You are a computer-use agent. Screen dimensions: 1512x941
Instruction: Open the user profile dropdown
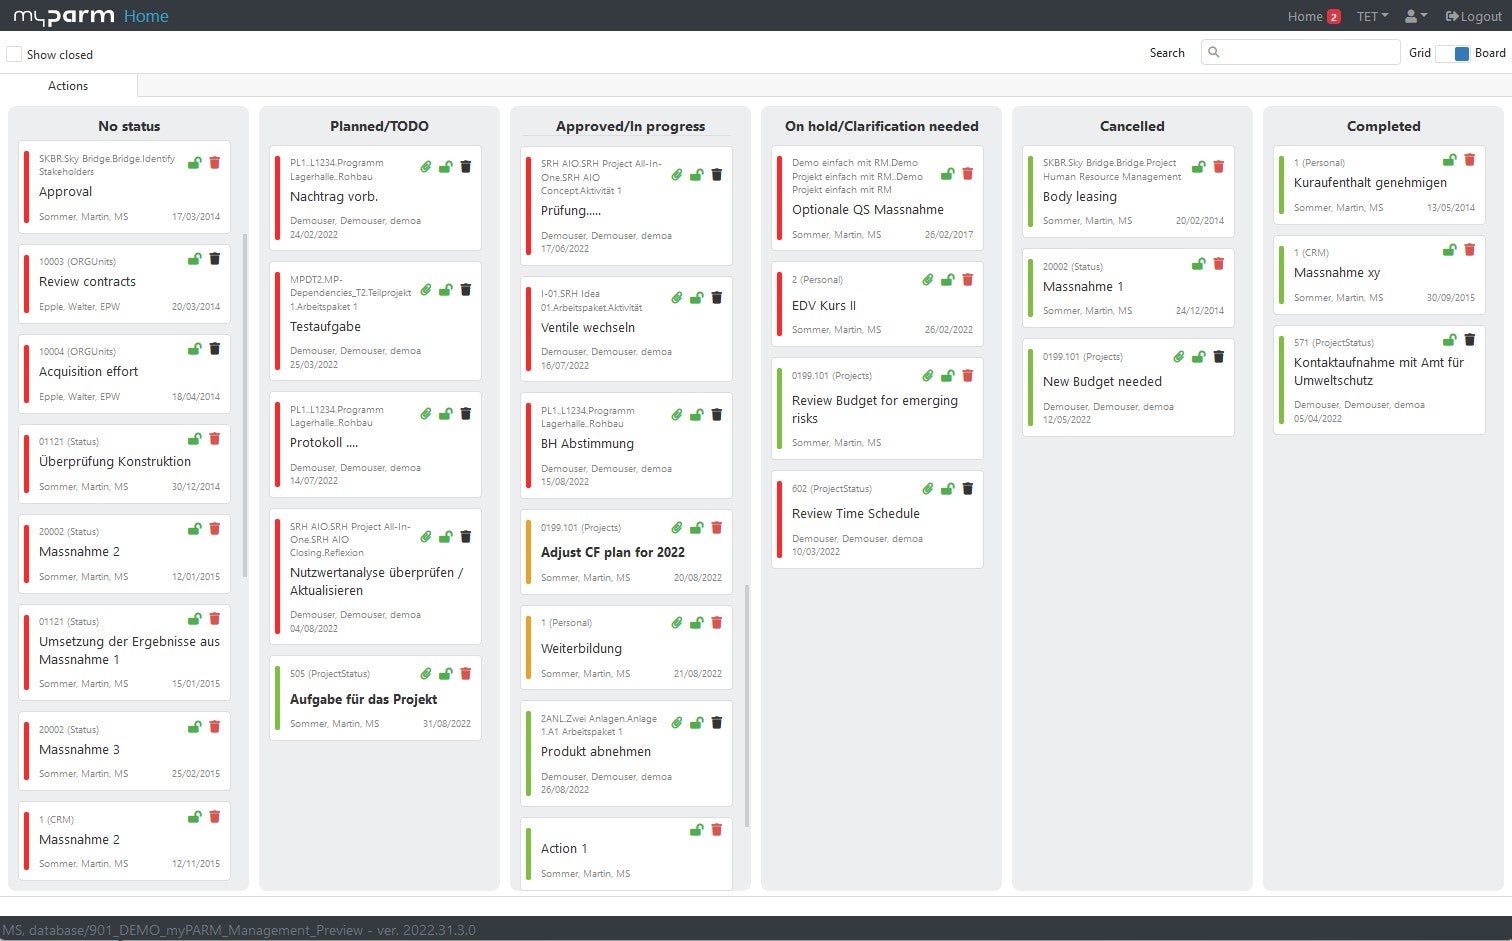click(x=1415, y=16)
